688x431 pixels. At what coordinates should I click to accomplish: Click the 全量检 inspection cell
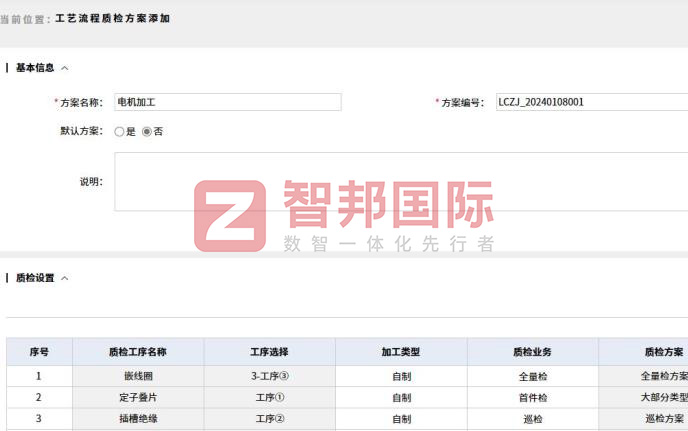[533, 376]
